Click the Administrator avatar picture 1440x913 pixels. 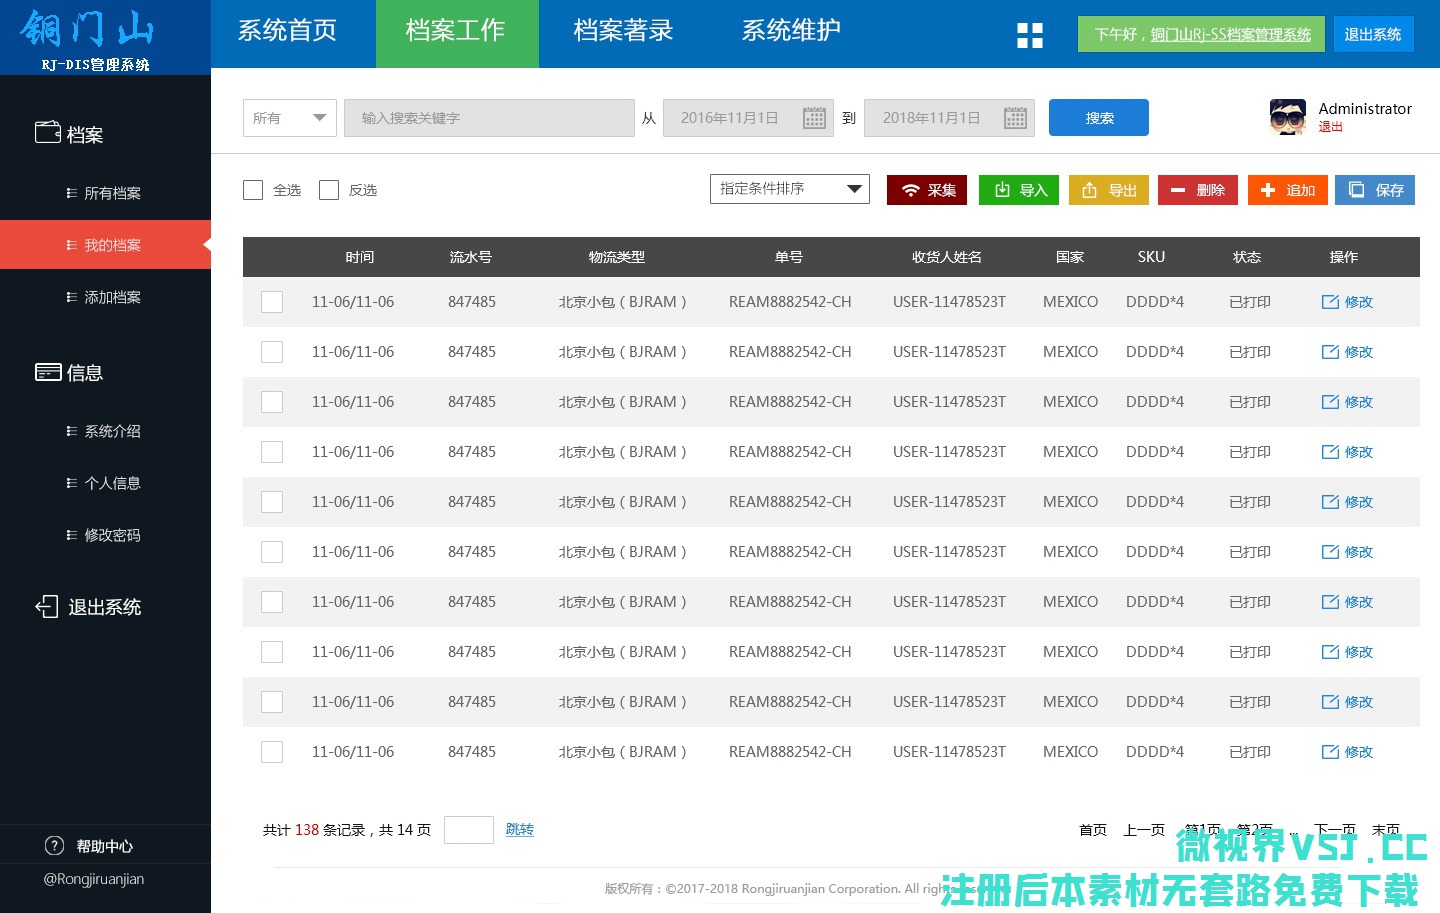click(x=1287, y=117)
